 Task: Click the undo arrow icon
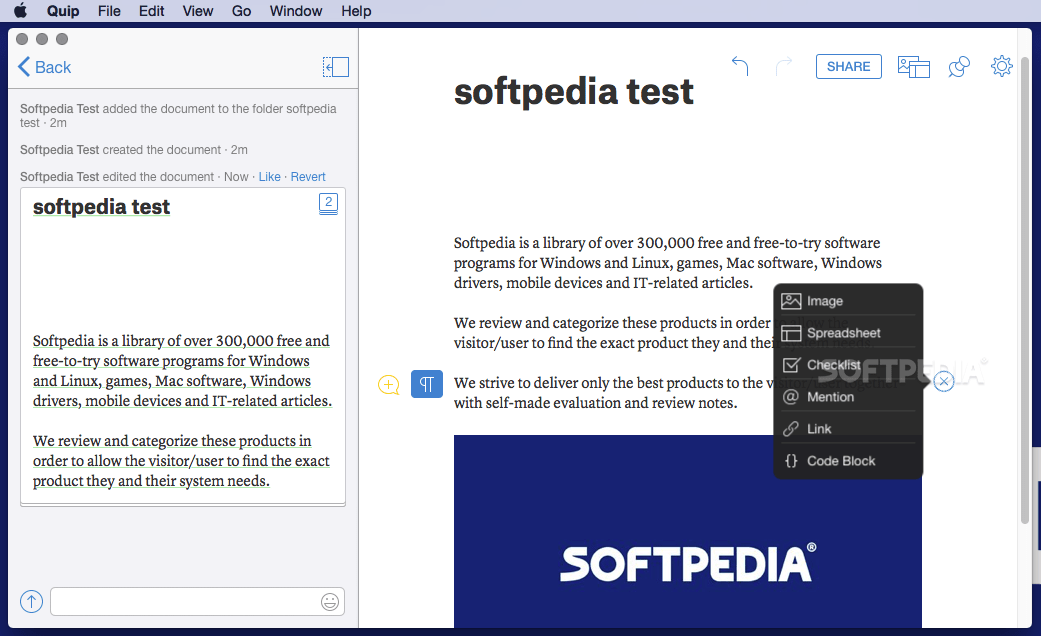(x=739, y=64)
